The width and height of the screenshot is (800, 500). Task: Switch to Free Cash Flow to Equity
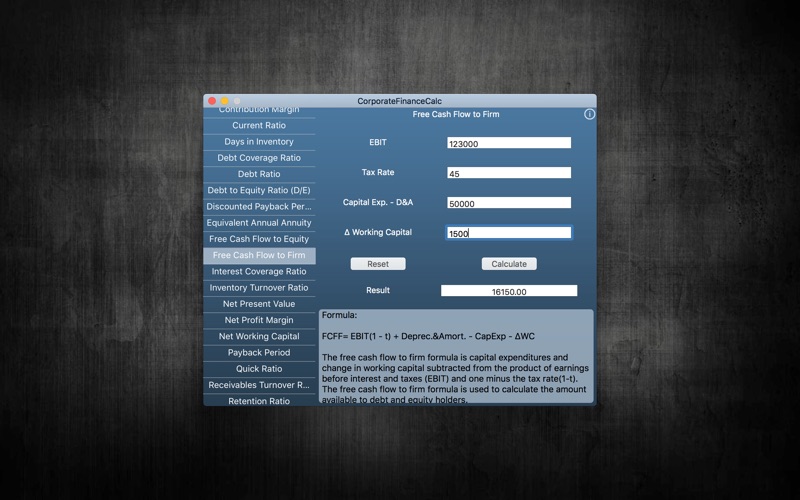[x=259, y=239]
